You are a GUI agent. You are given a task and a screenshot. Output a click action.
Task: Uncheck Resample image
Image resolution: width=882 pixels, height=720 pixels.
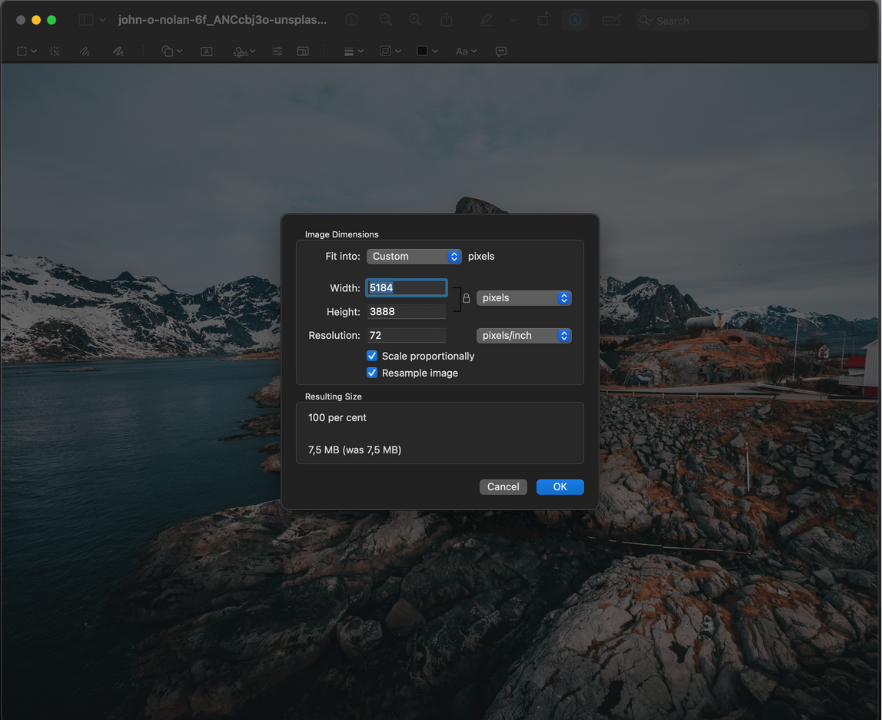point(372,372)
